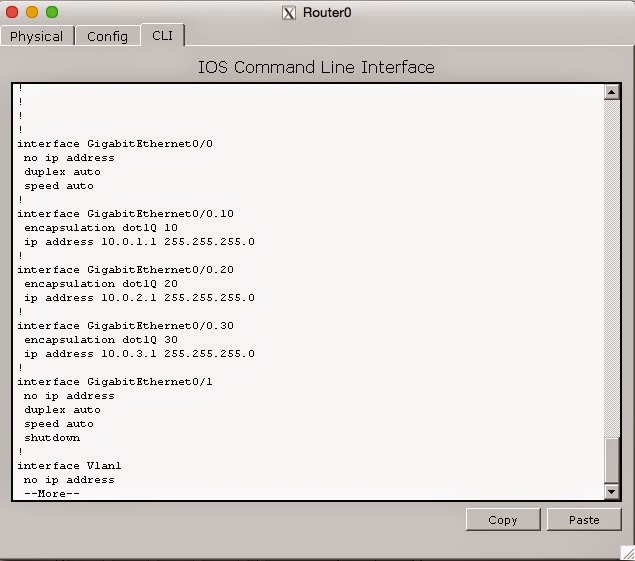
Task: Click the text 'encapsulation dot1Q 10'
Action: point(101,228)
